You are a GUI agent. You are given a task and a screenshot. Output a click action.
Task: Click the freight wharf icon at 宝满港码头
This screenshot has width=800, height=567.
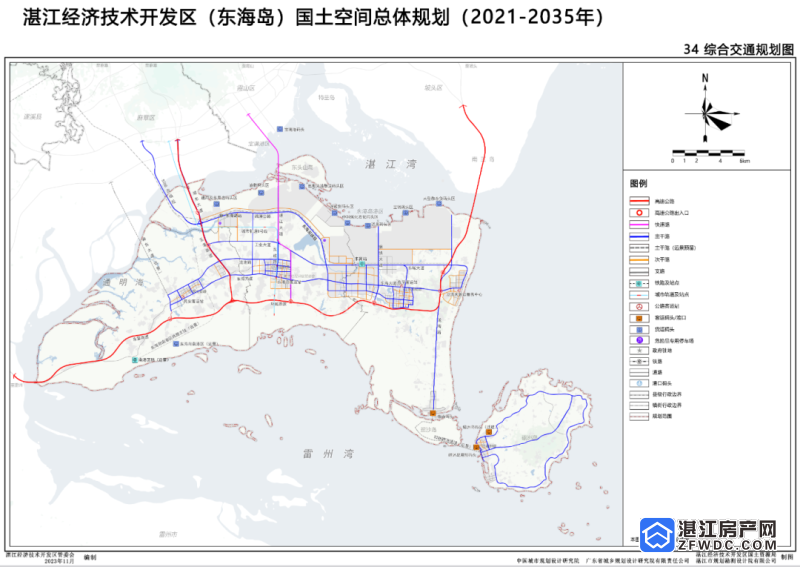(x=280, y=129)
